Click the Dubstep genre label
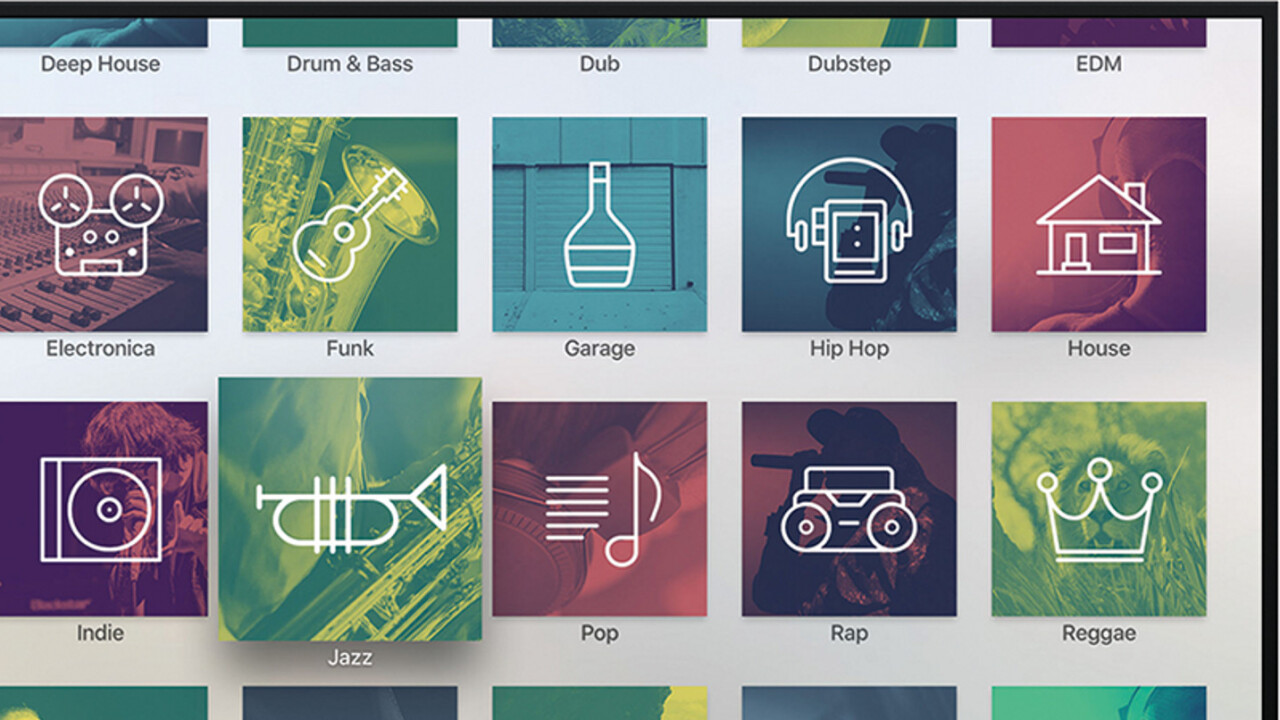The image size is (1280, 720). tap(849, 64)
